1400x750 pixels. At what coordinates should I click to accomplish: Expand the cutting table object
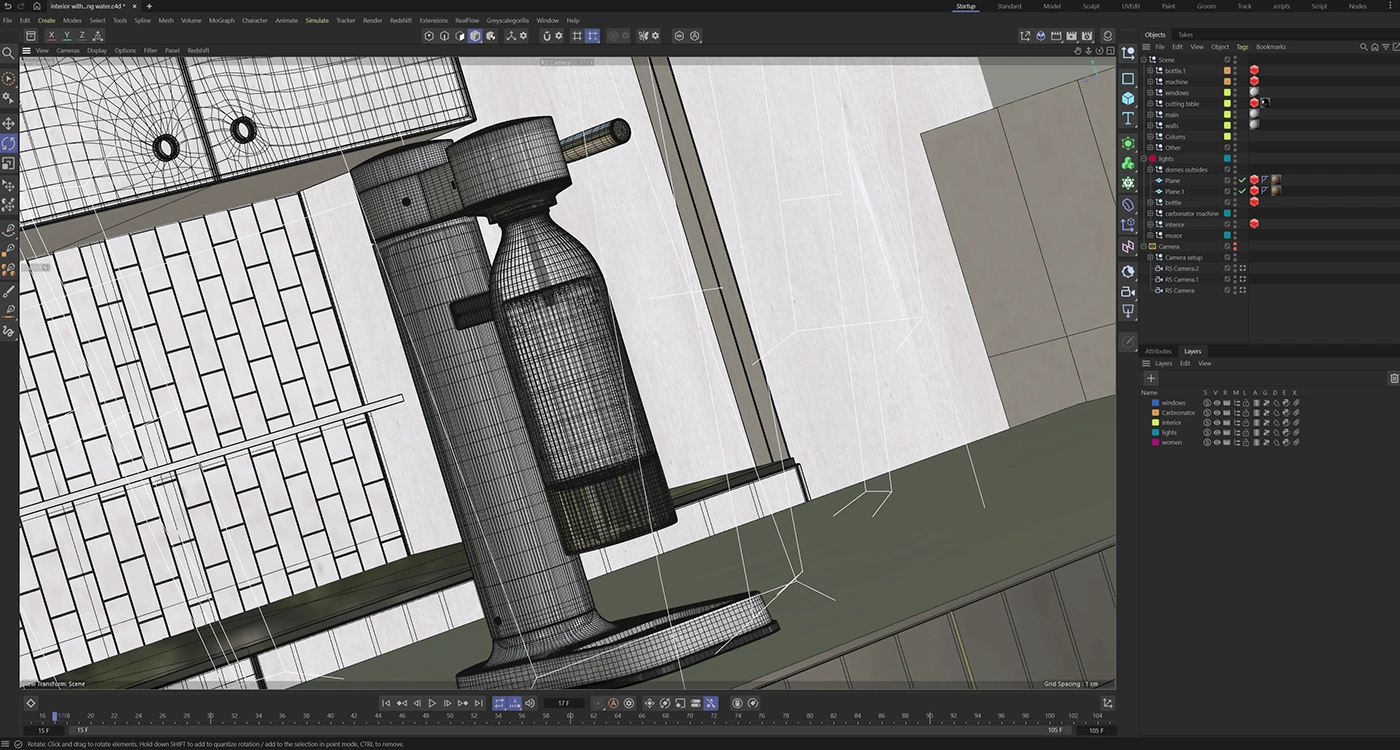(x=1150, y=104)
